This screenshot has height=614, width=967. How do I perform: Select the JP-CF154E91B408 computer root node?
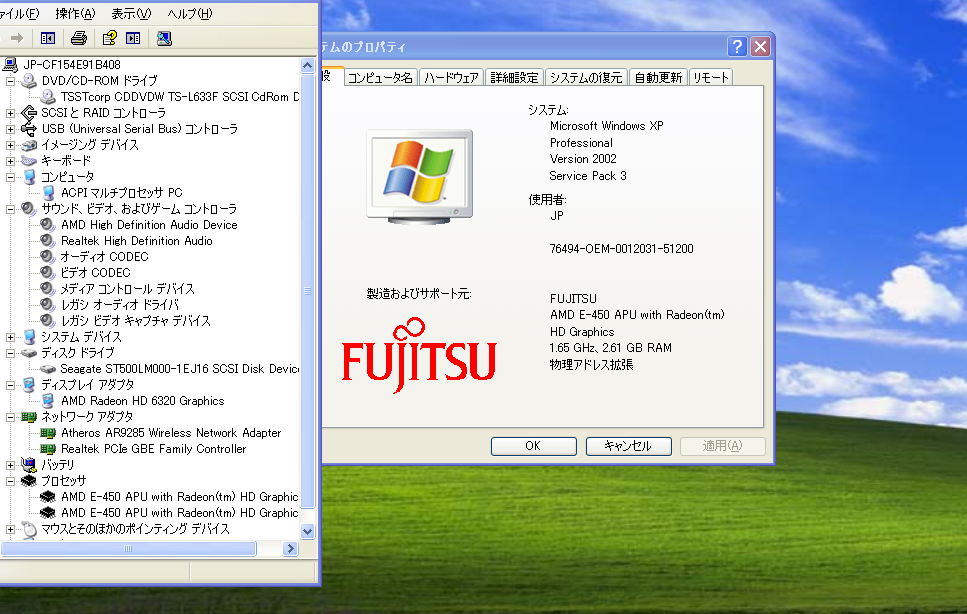click(72, 64)
